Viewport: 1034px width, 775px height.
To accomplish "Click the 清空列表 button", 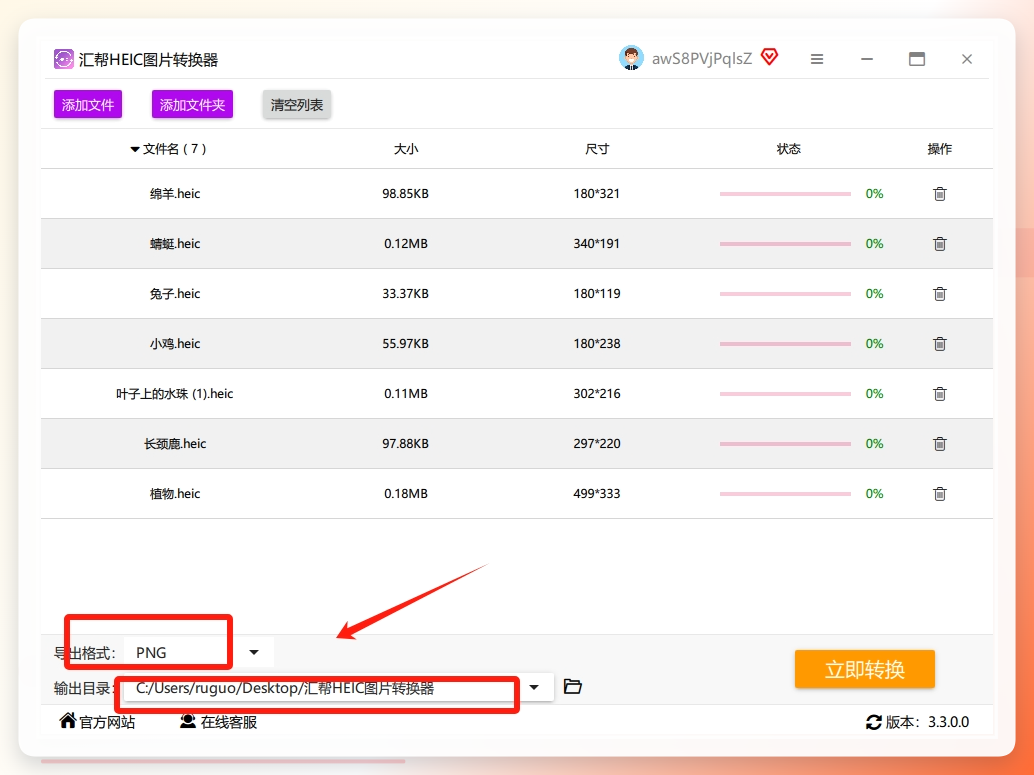I will [x=297, y=105].
